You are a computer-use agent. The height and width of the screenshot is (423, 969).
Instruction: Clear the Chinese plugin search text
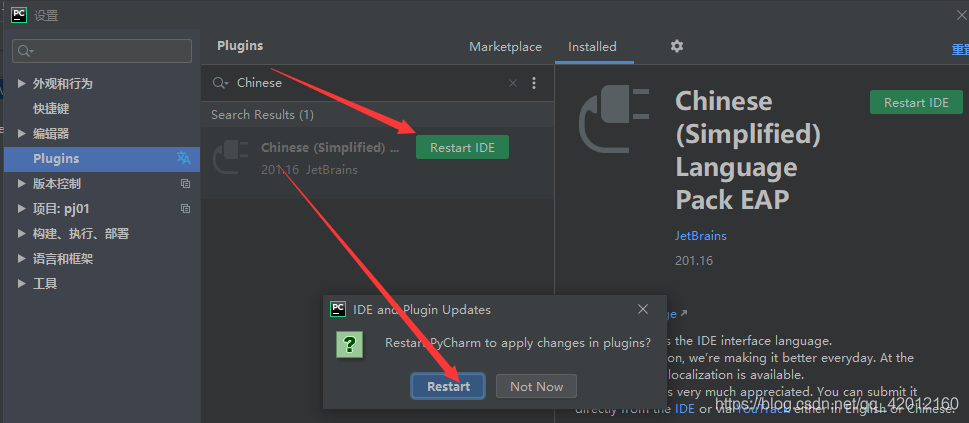click(512, 83)
